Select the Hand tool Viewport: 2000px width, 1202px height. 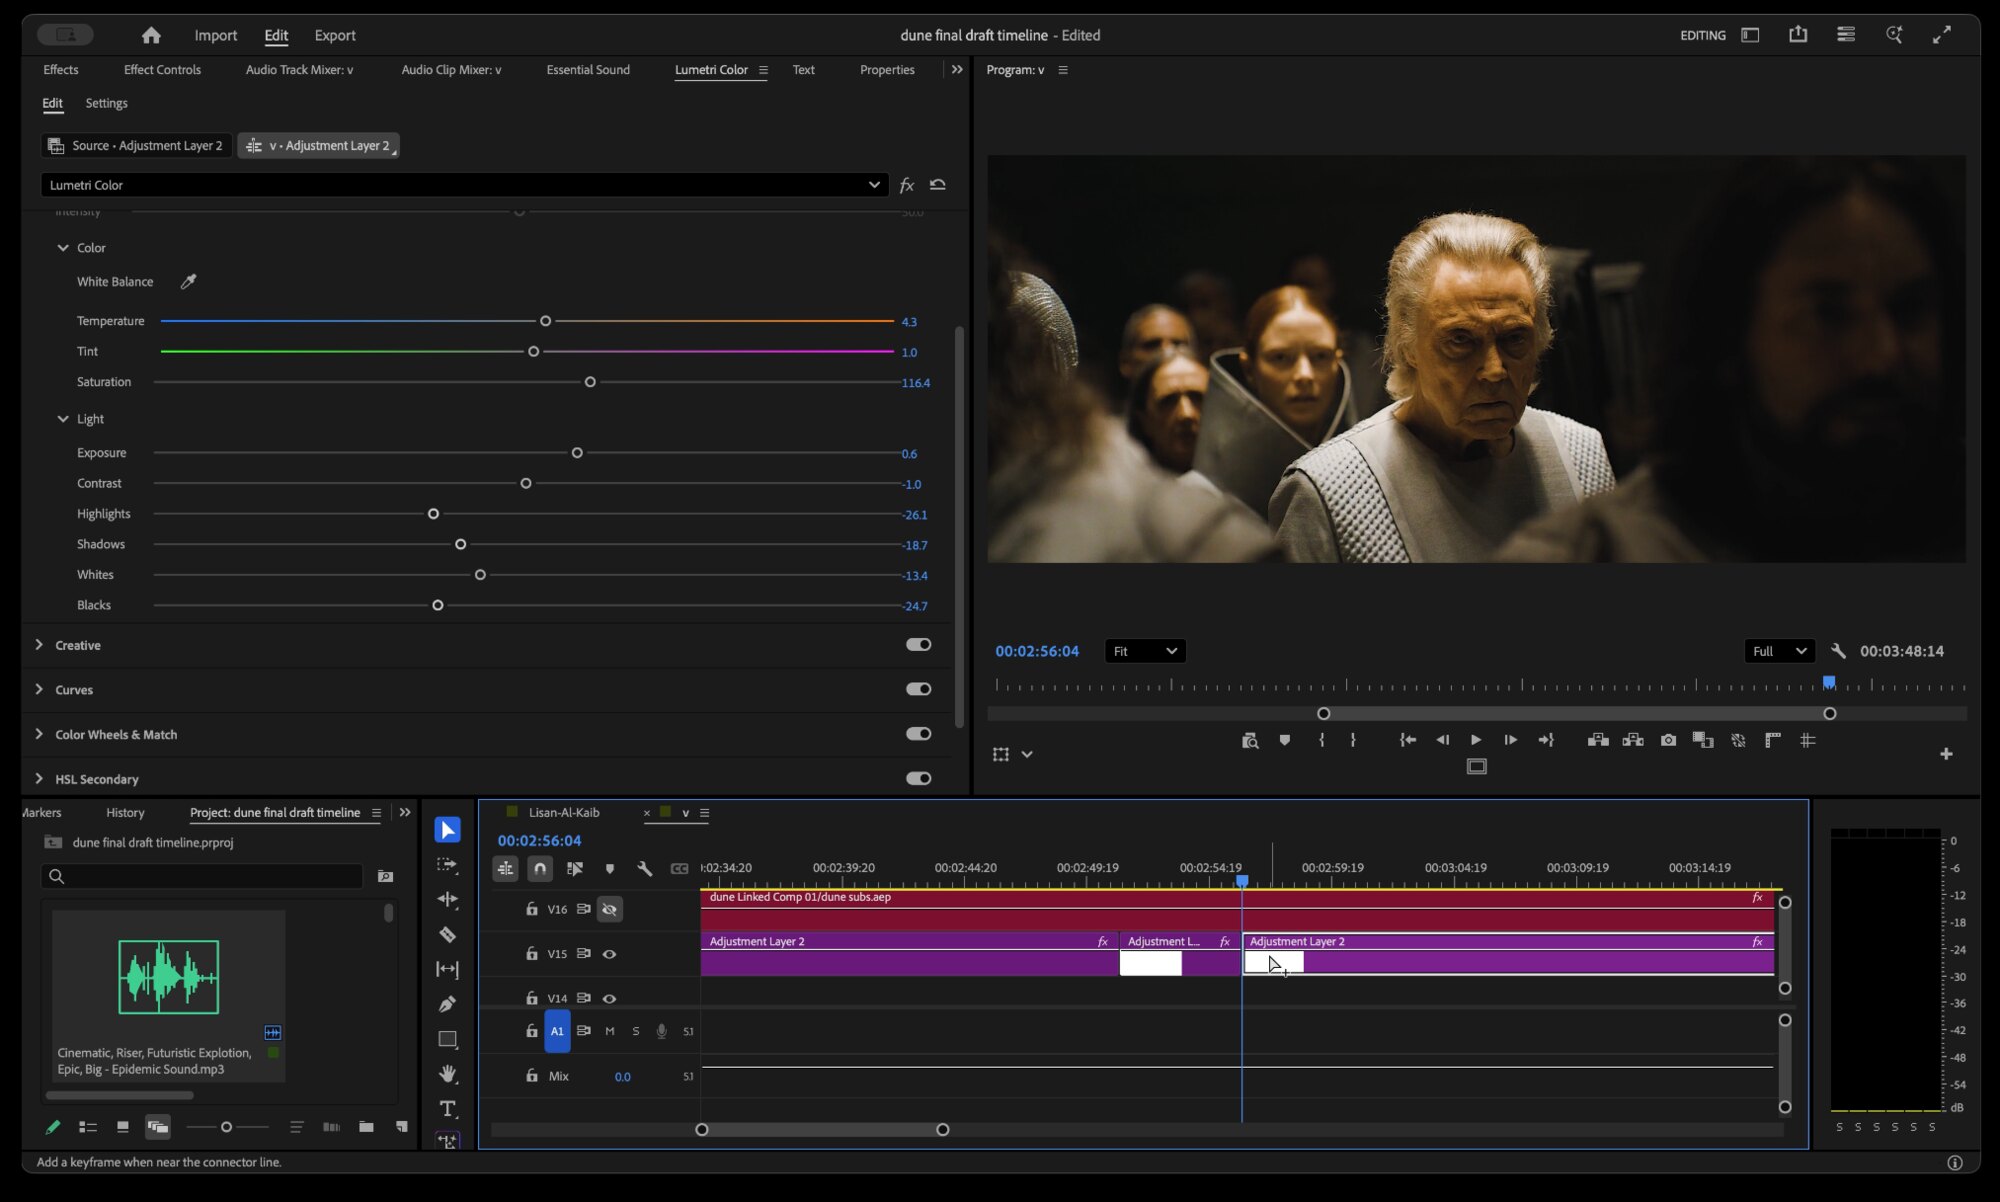click(x=448, y=1073)
